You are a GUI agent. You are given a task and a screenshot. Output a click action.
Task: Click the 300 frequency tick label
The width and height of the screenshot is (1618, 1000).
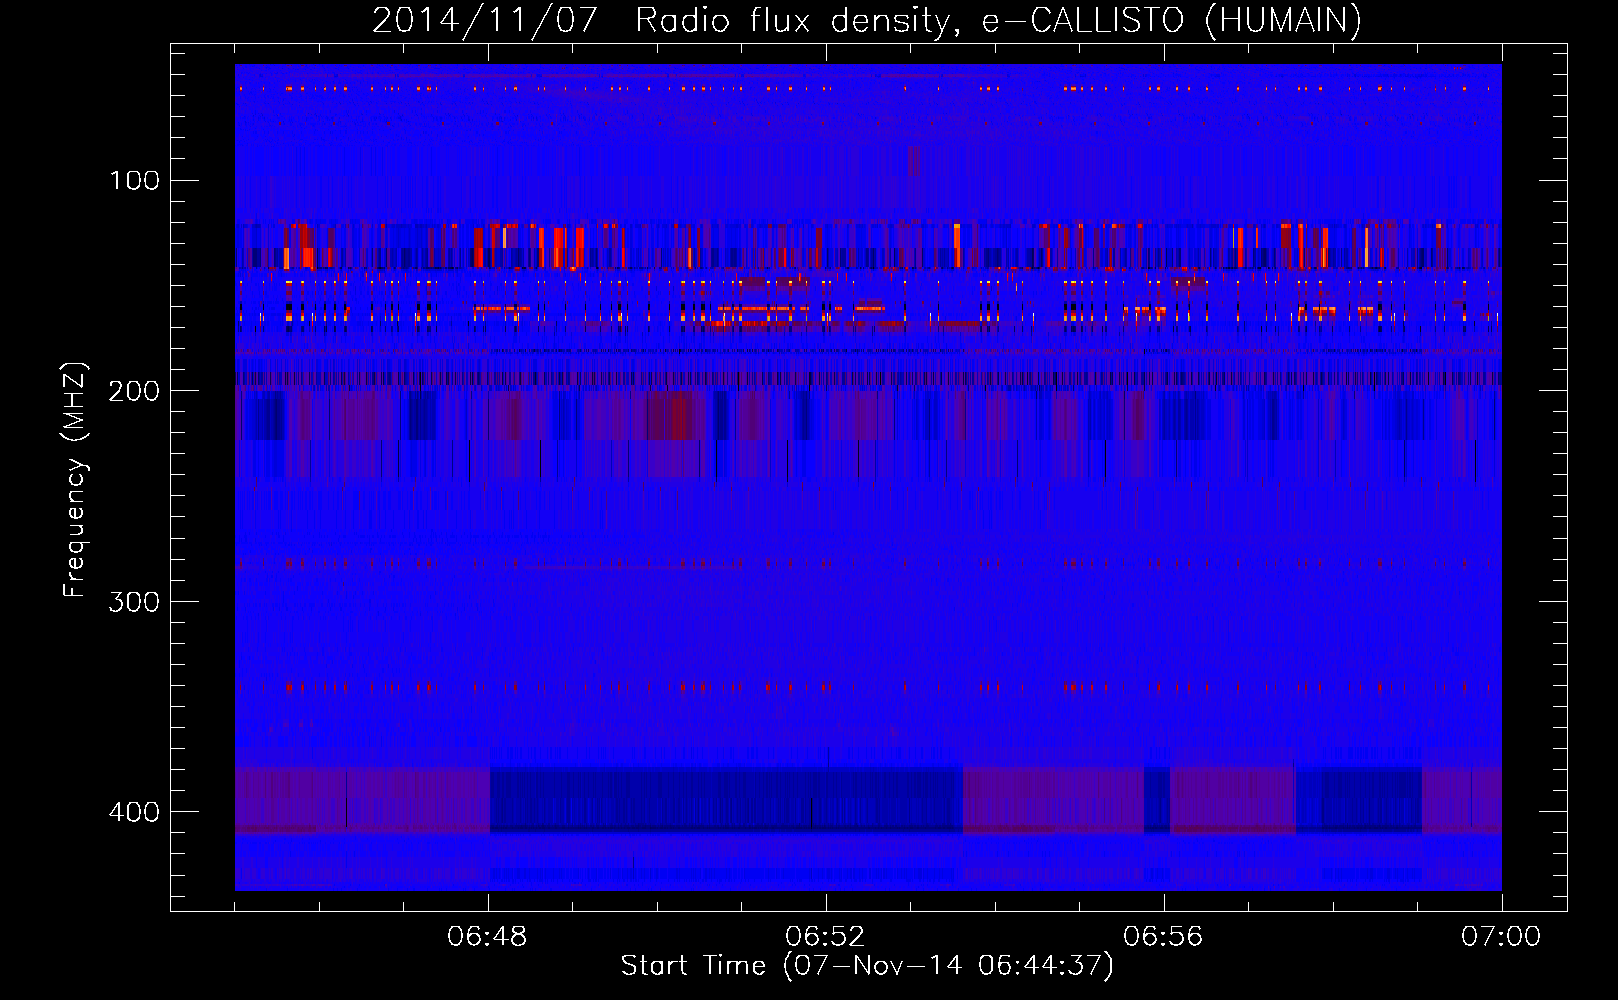pos(134,602)
